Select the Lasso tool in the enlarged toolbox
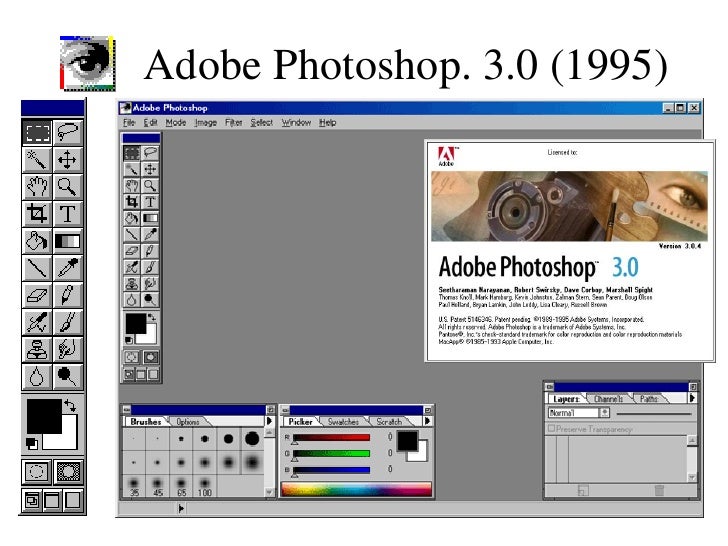The width and height of the screenshot is (728, 546). [x=68, y=132]
